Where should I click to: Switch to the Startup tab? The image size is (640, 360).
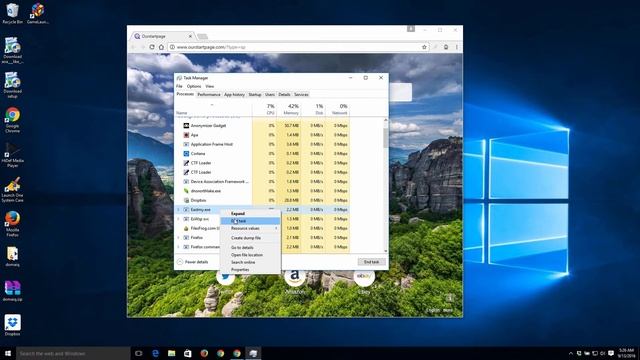(x=255, y=94)
